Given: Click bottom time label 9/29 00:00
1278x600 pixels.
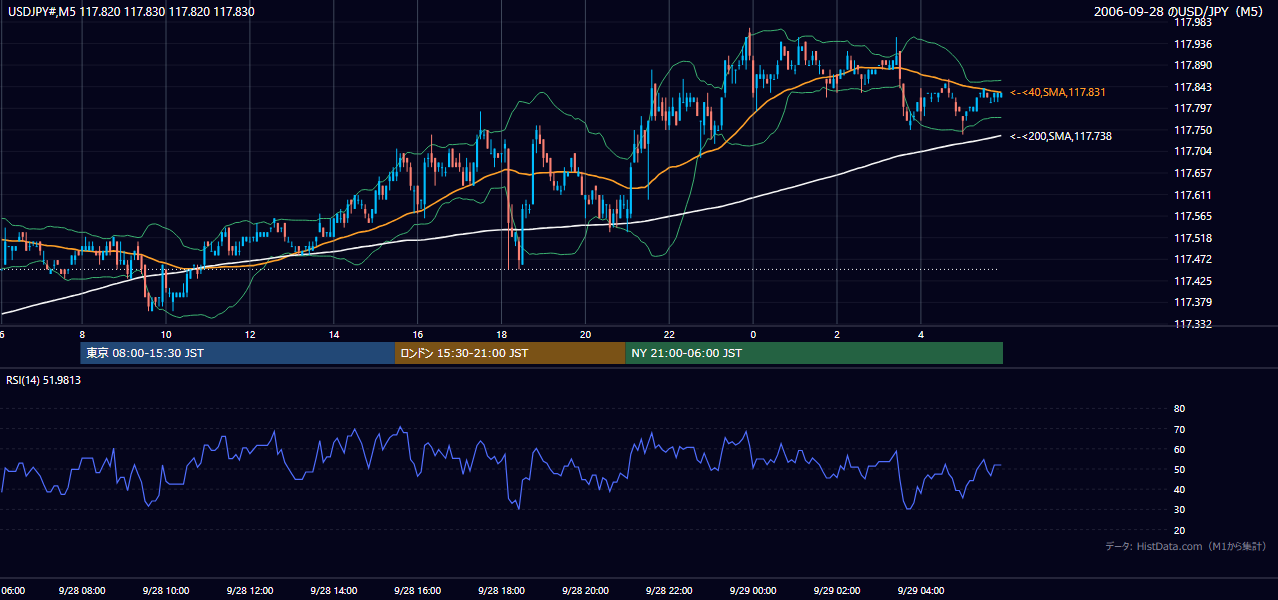Looking at the screenshot, I should pyautogui.click(x=753, y=591).
